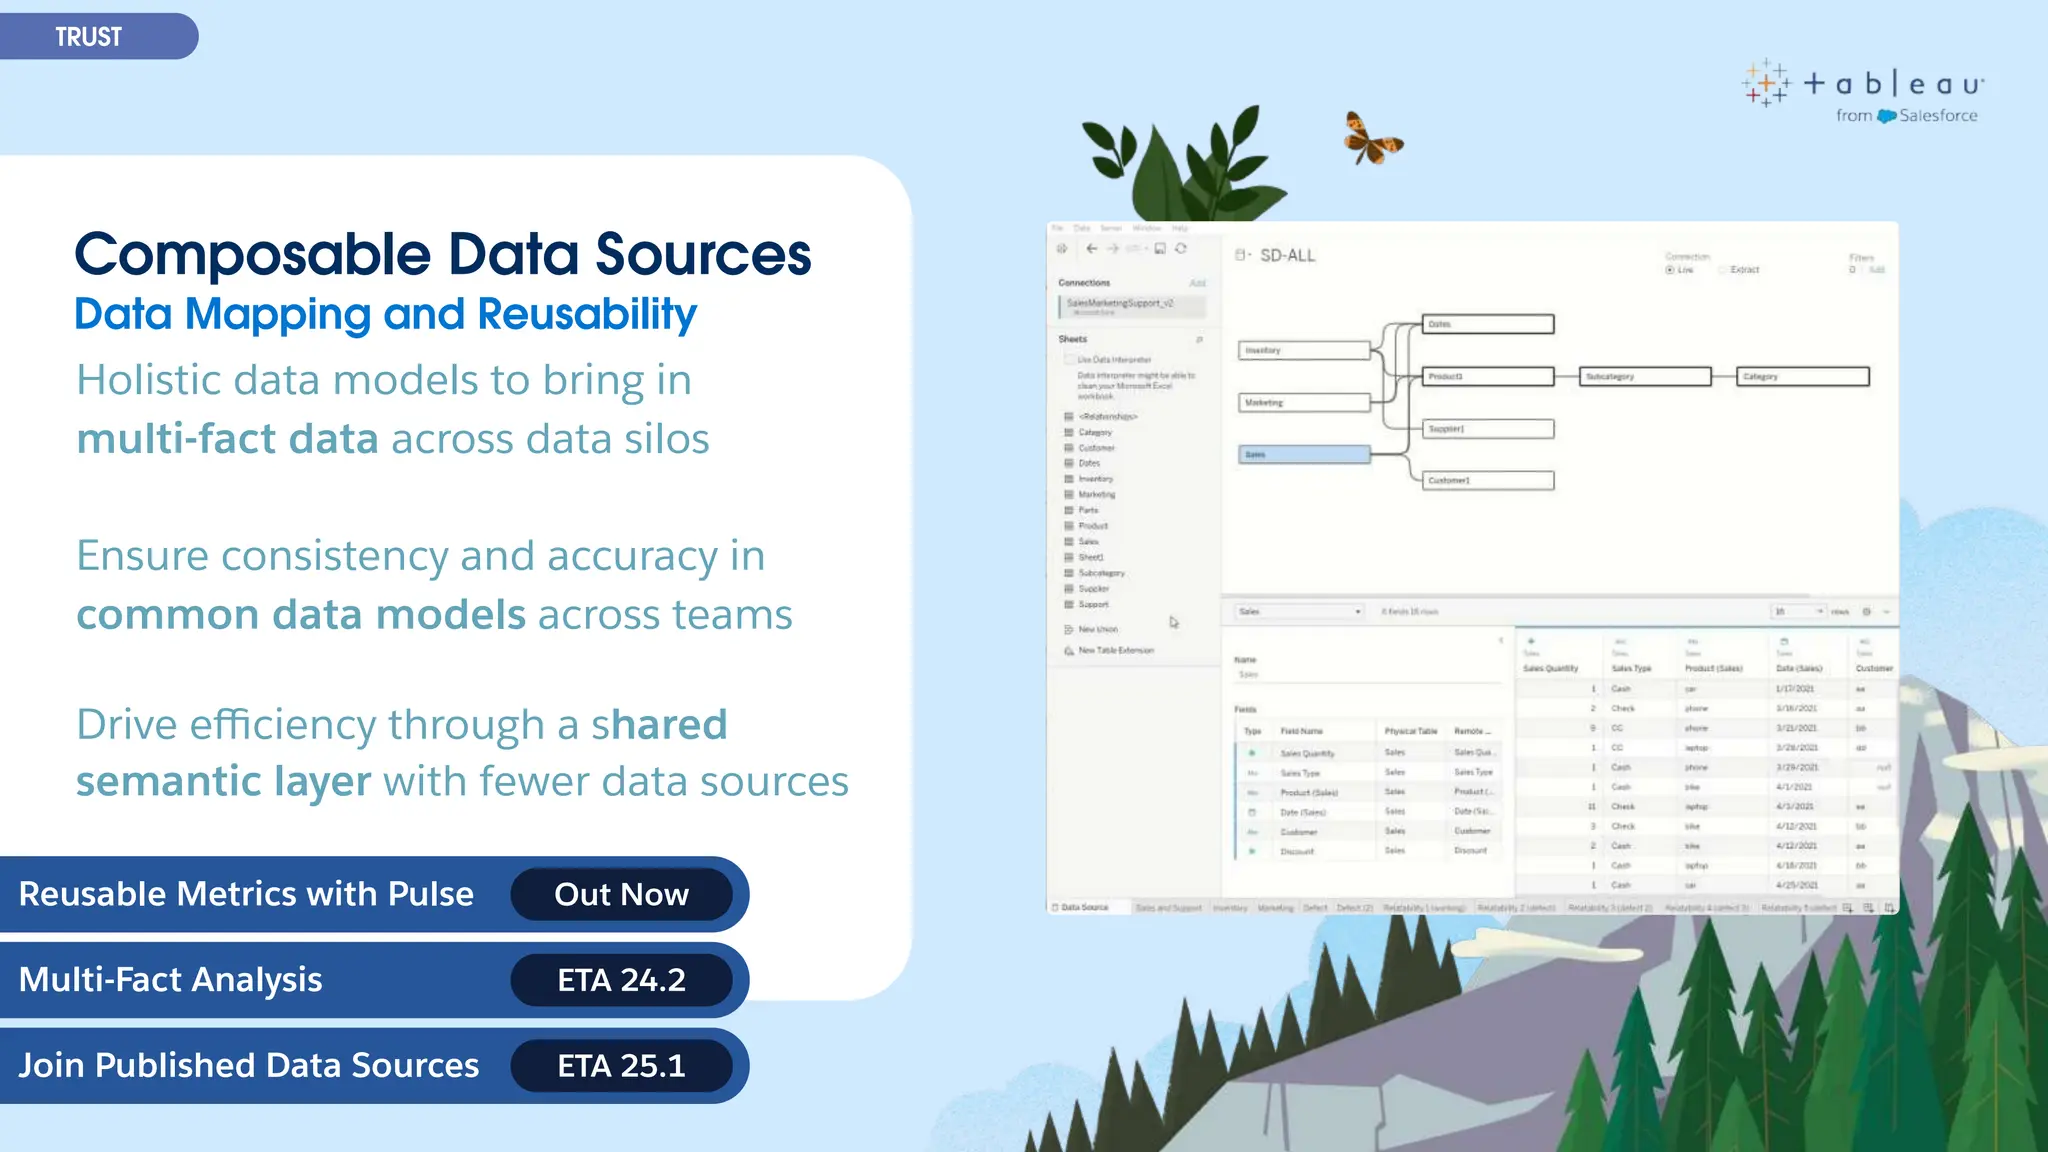The height and width of the screenshot is (1152, 2048).
Task: Switch to the Sales and Support tab
Action: click(x=1169, y=908)
